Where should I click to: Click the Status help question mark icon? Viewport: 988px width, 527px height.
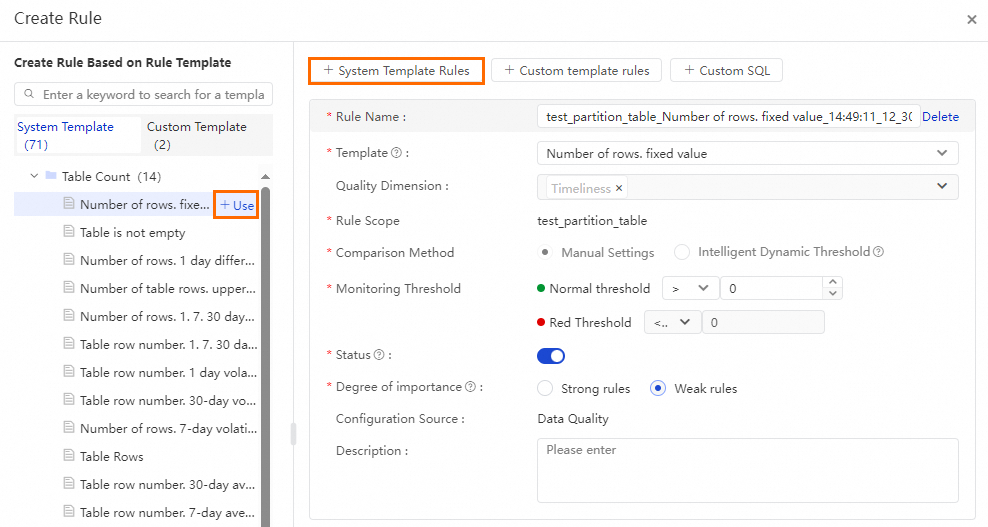(x=379, y=355)
